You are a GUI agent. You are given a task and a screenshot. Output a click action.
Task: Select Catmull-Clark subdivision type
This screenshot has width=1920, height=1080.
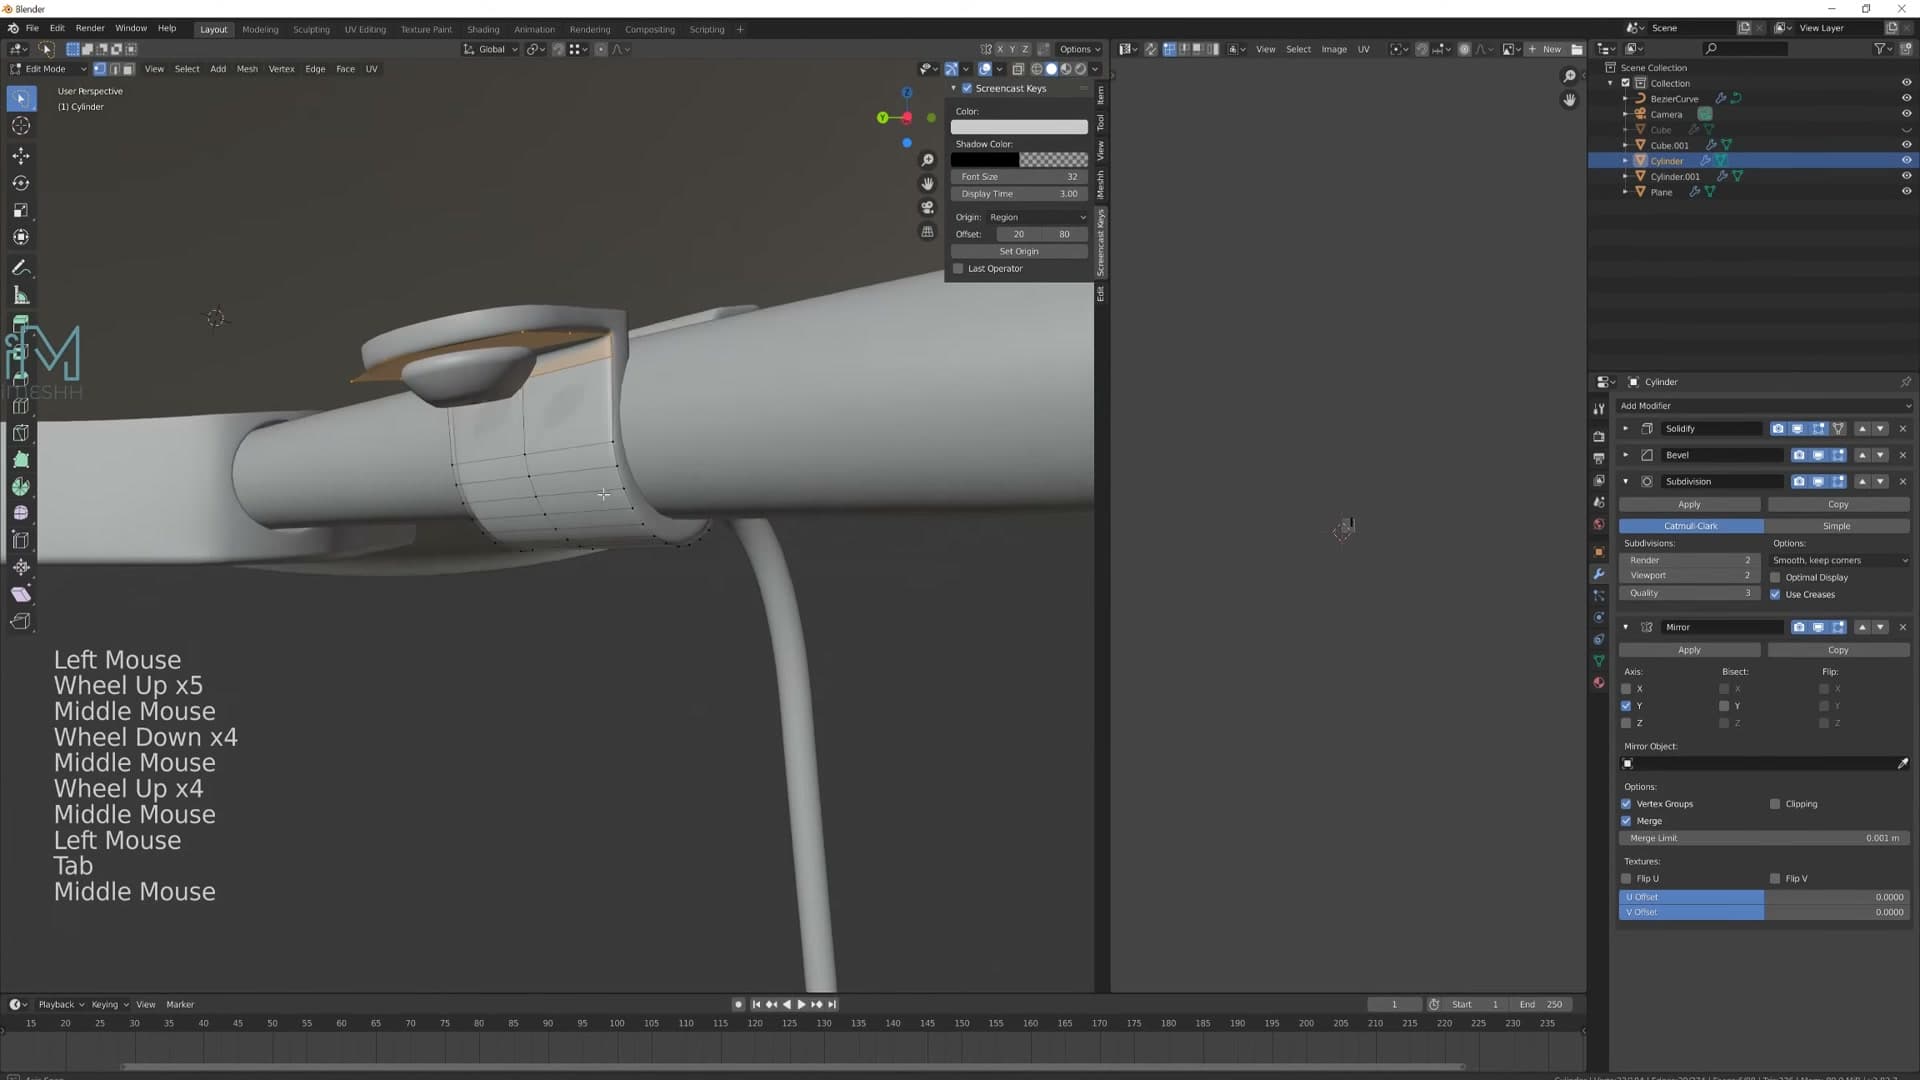(x=1691, y=526)
